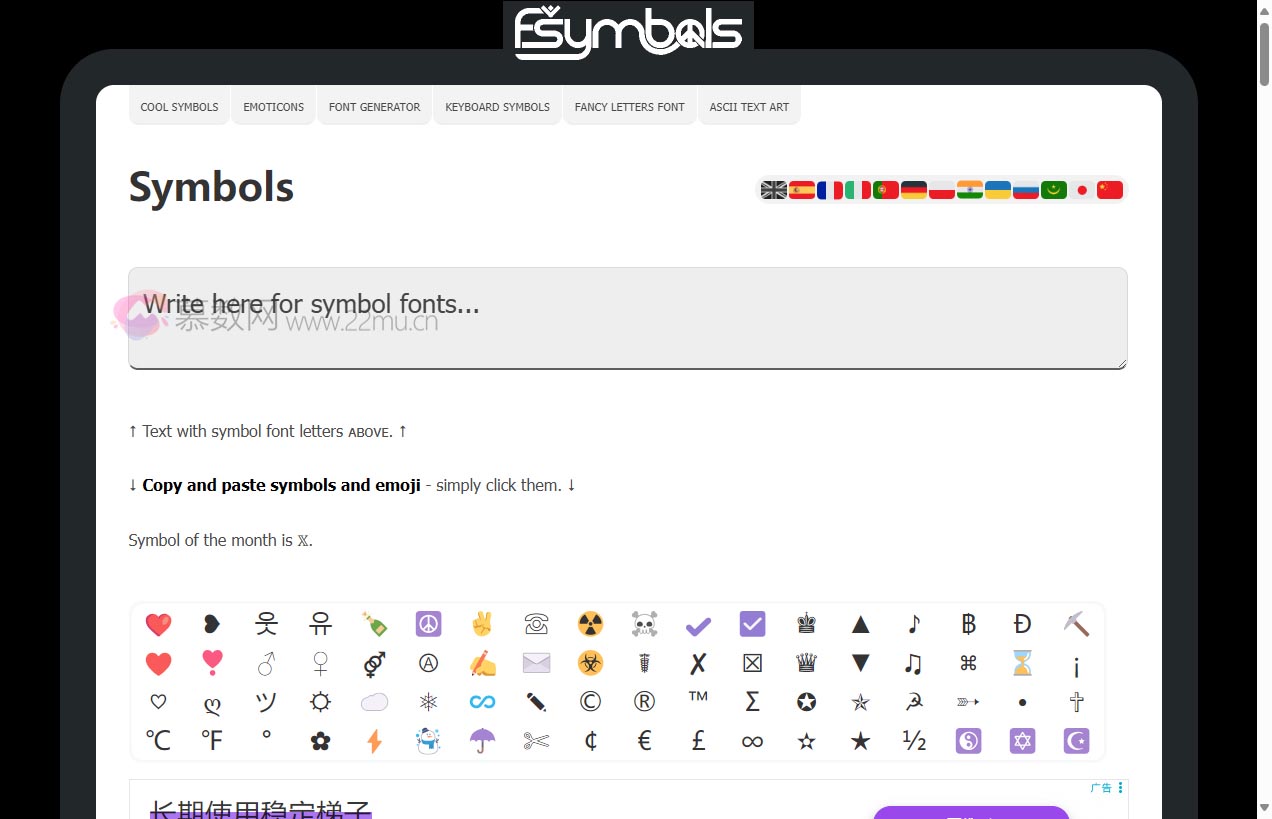Screen dimensions: 1272x819
Task: Select the hourglass emoji
Action: [1022, 662]
